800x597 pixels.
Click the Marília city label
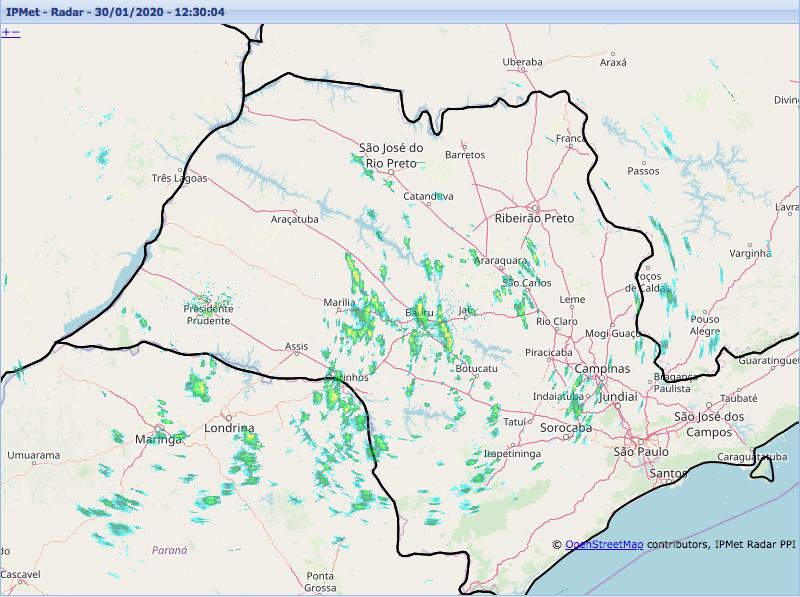click(340, 302)
